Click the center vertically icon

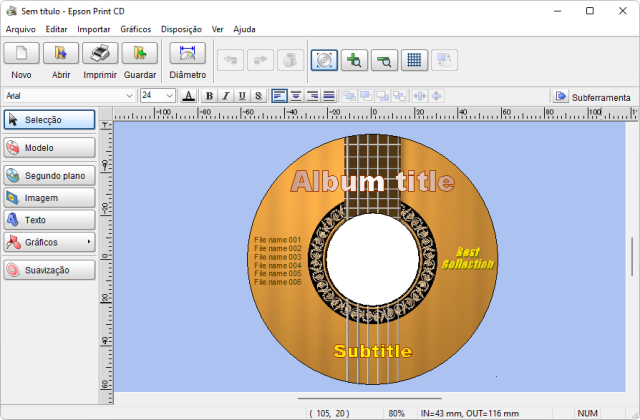[x=436, y=96]
